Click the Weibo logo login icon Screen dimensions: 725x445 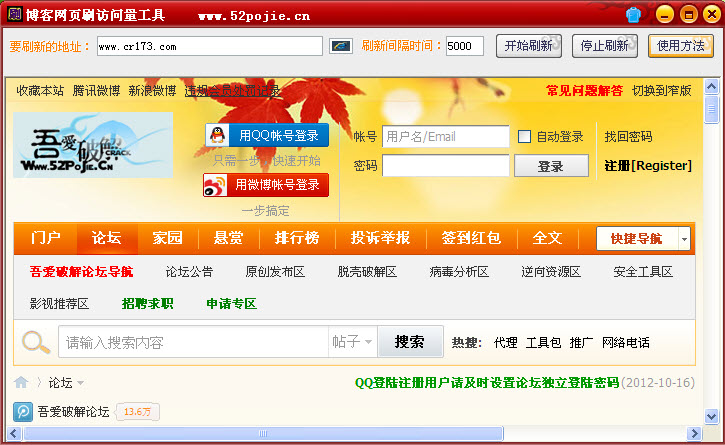(x=215, y=185)
